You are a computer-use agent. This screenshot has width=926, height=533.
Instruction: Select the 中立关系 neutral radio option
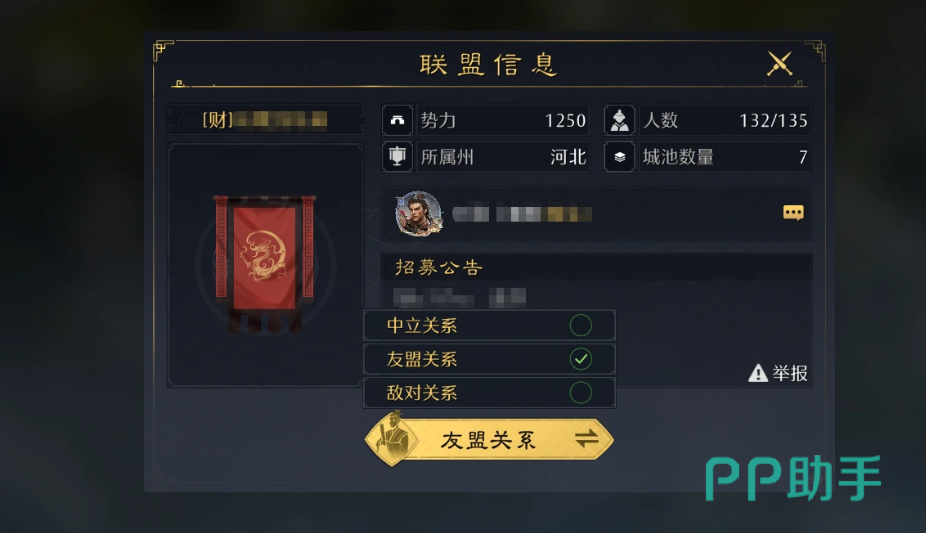(581, 325)
